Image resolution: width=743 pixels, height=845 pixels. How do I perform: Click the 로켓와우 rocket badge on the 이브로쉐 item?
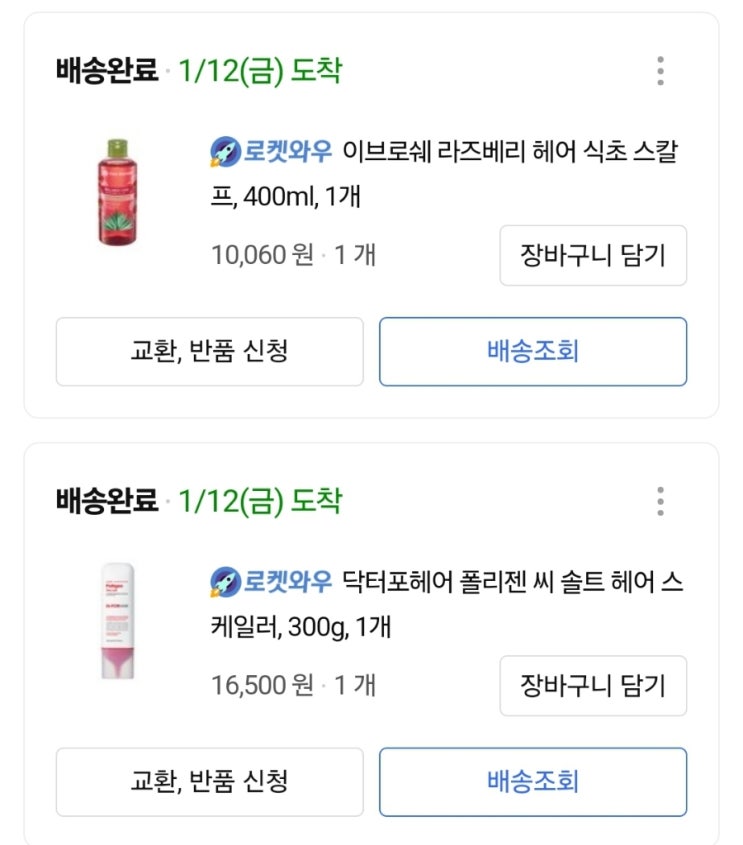point(227,151)
